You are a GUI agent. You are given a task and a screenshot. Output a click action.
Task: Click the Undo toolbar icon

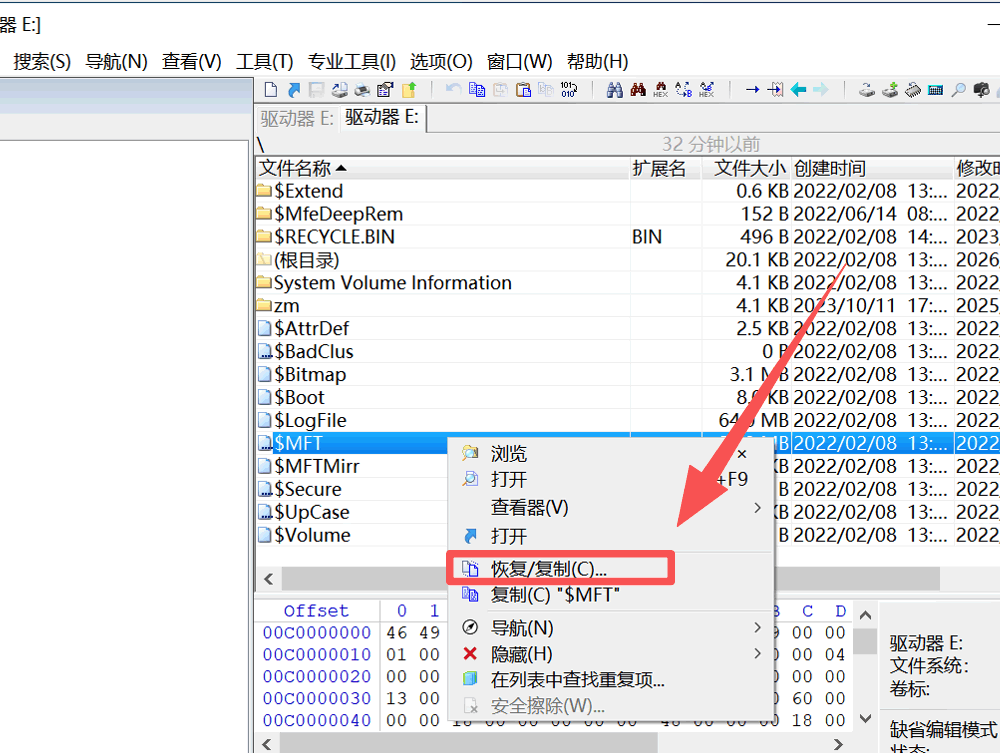[x=453, y=90]
